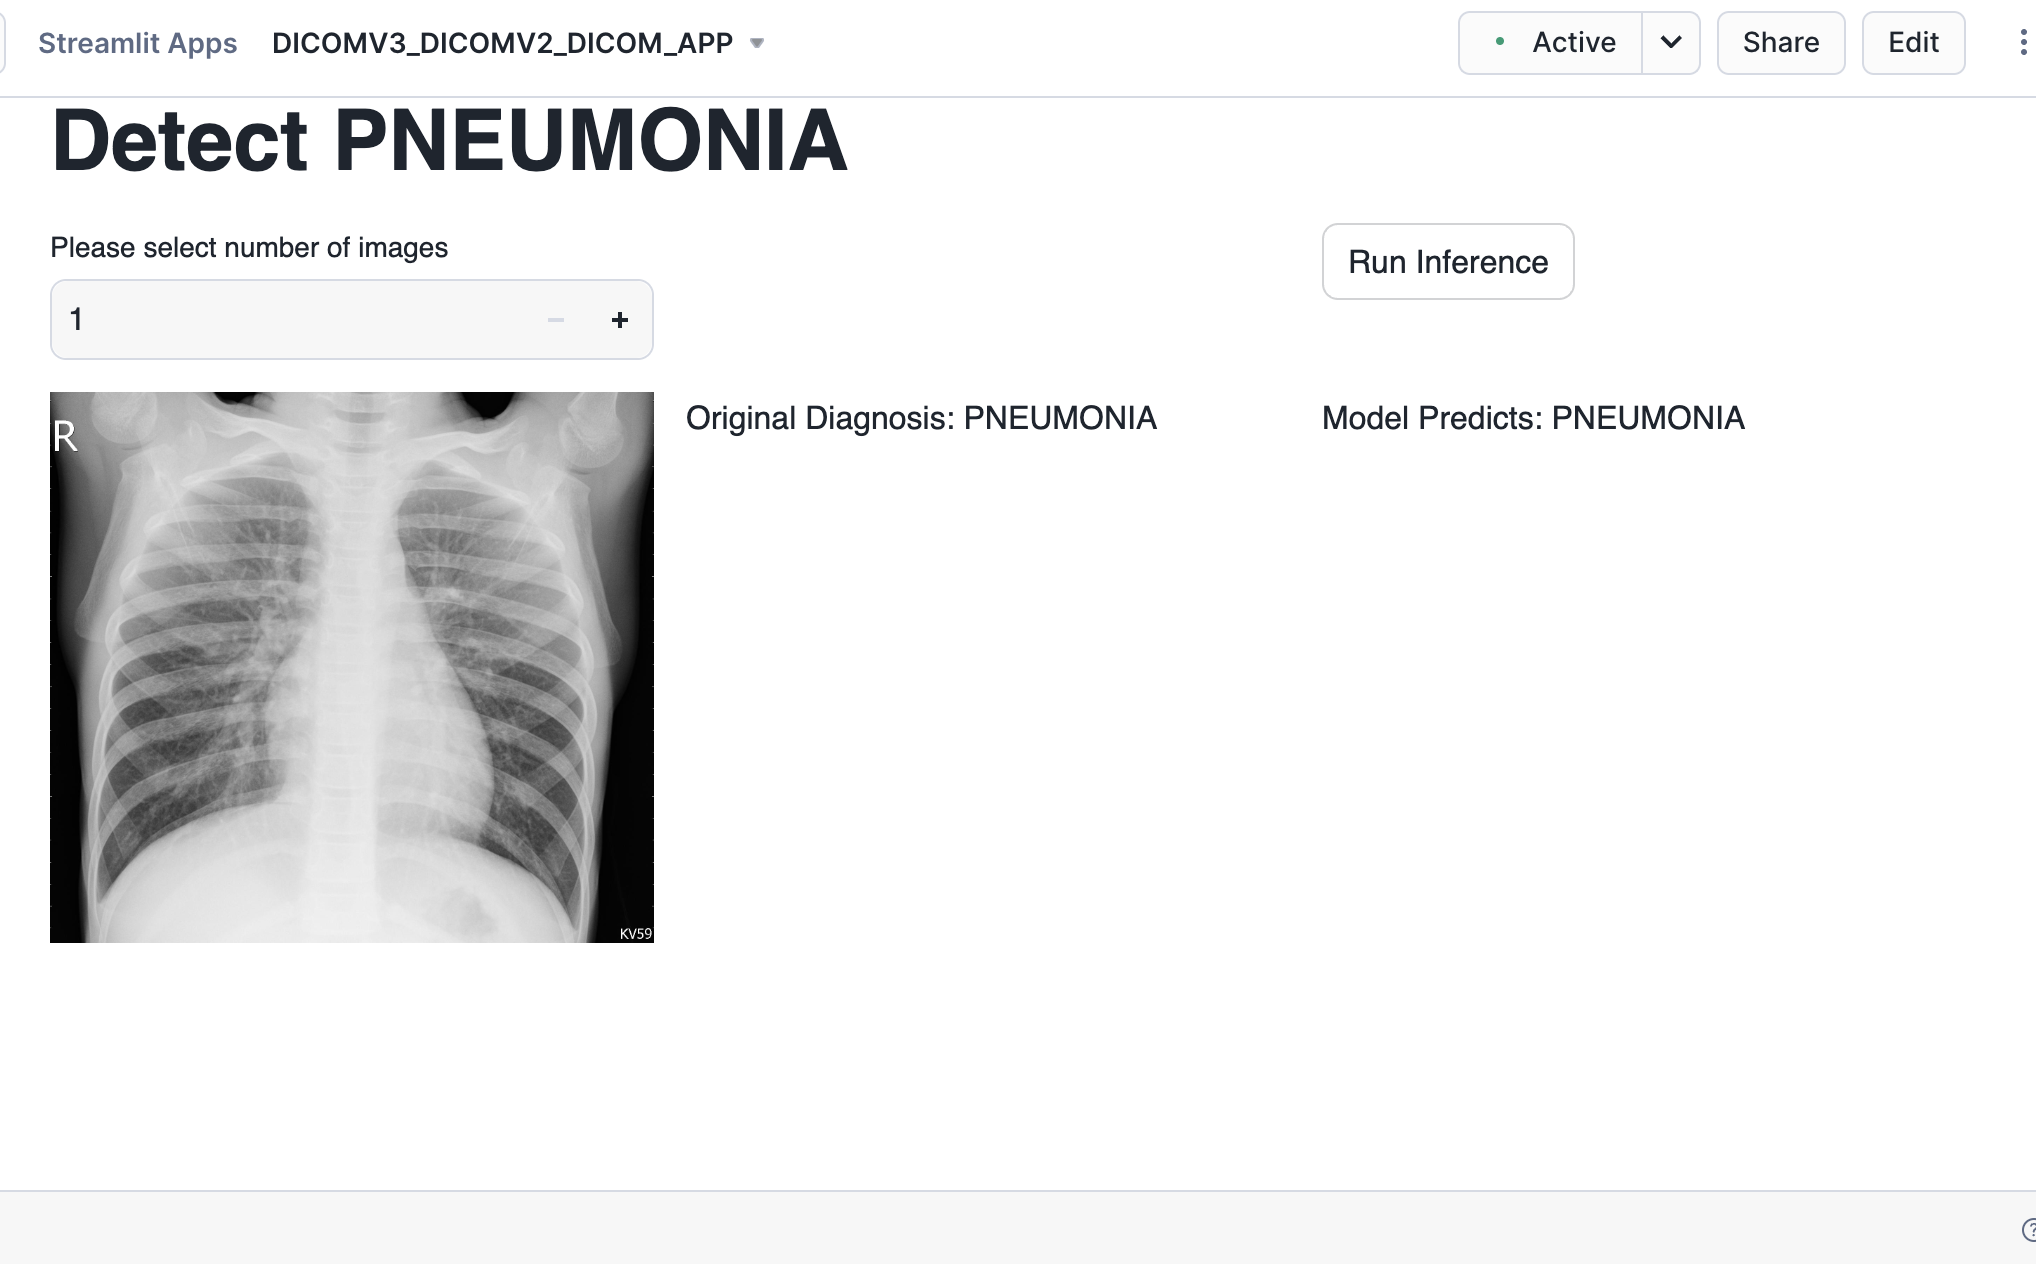
Task: Click the R marker on the X-ray
Action: click(x=65, y=437)
